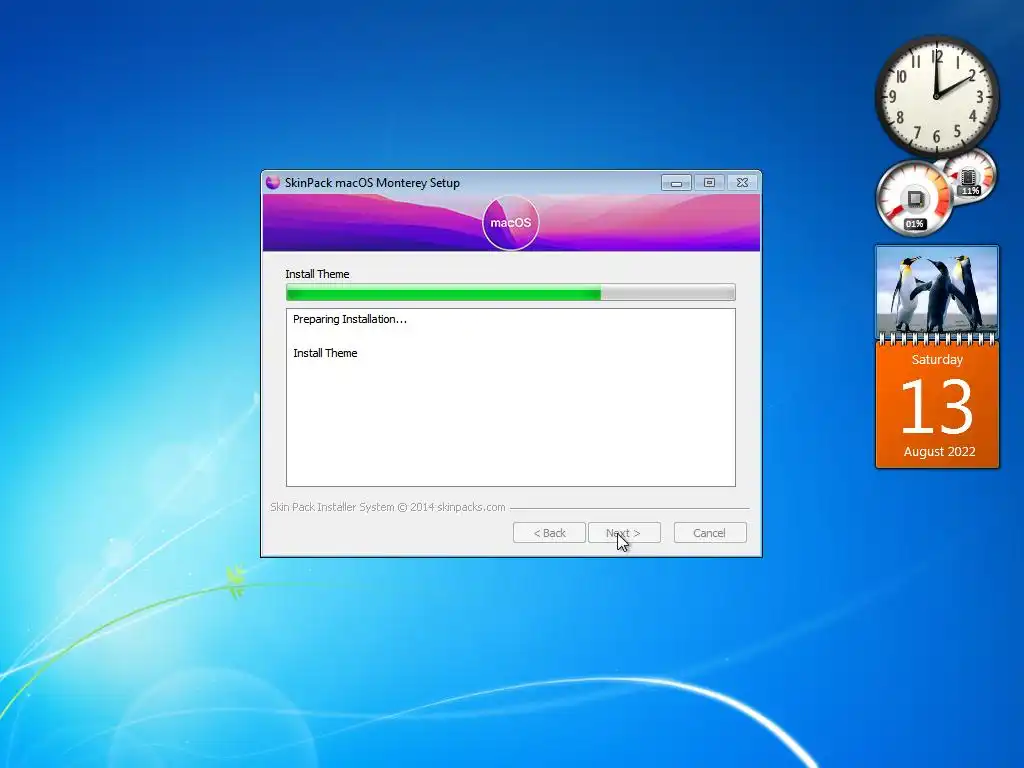
Task: Click 'Saturday' on the calendar gadget
Action: click(x=937, y=360)
